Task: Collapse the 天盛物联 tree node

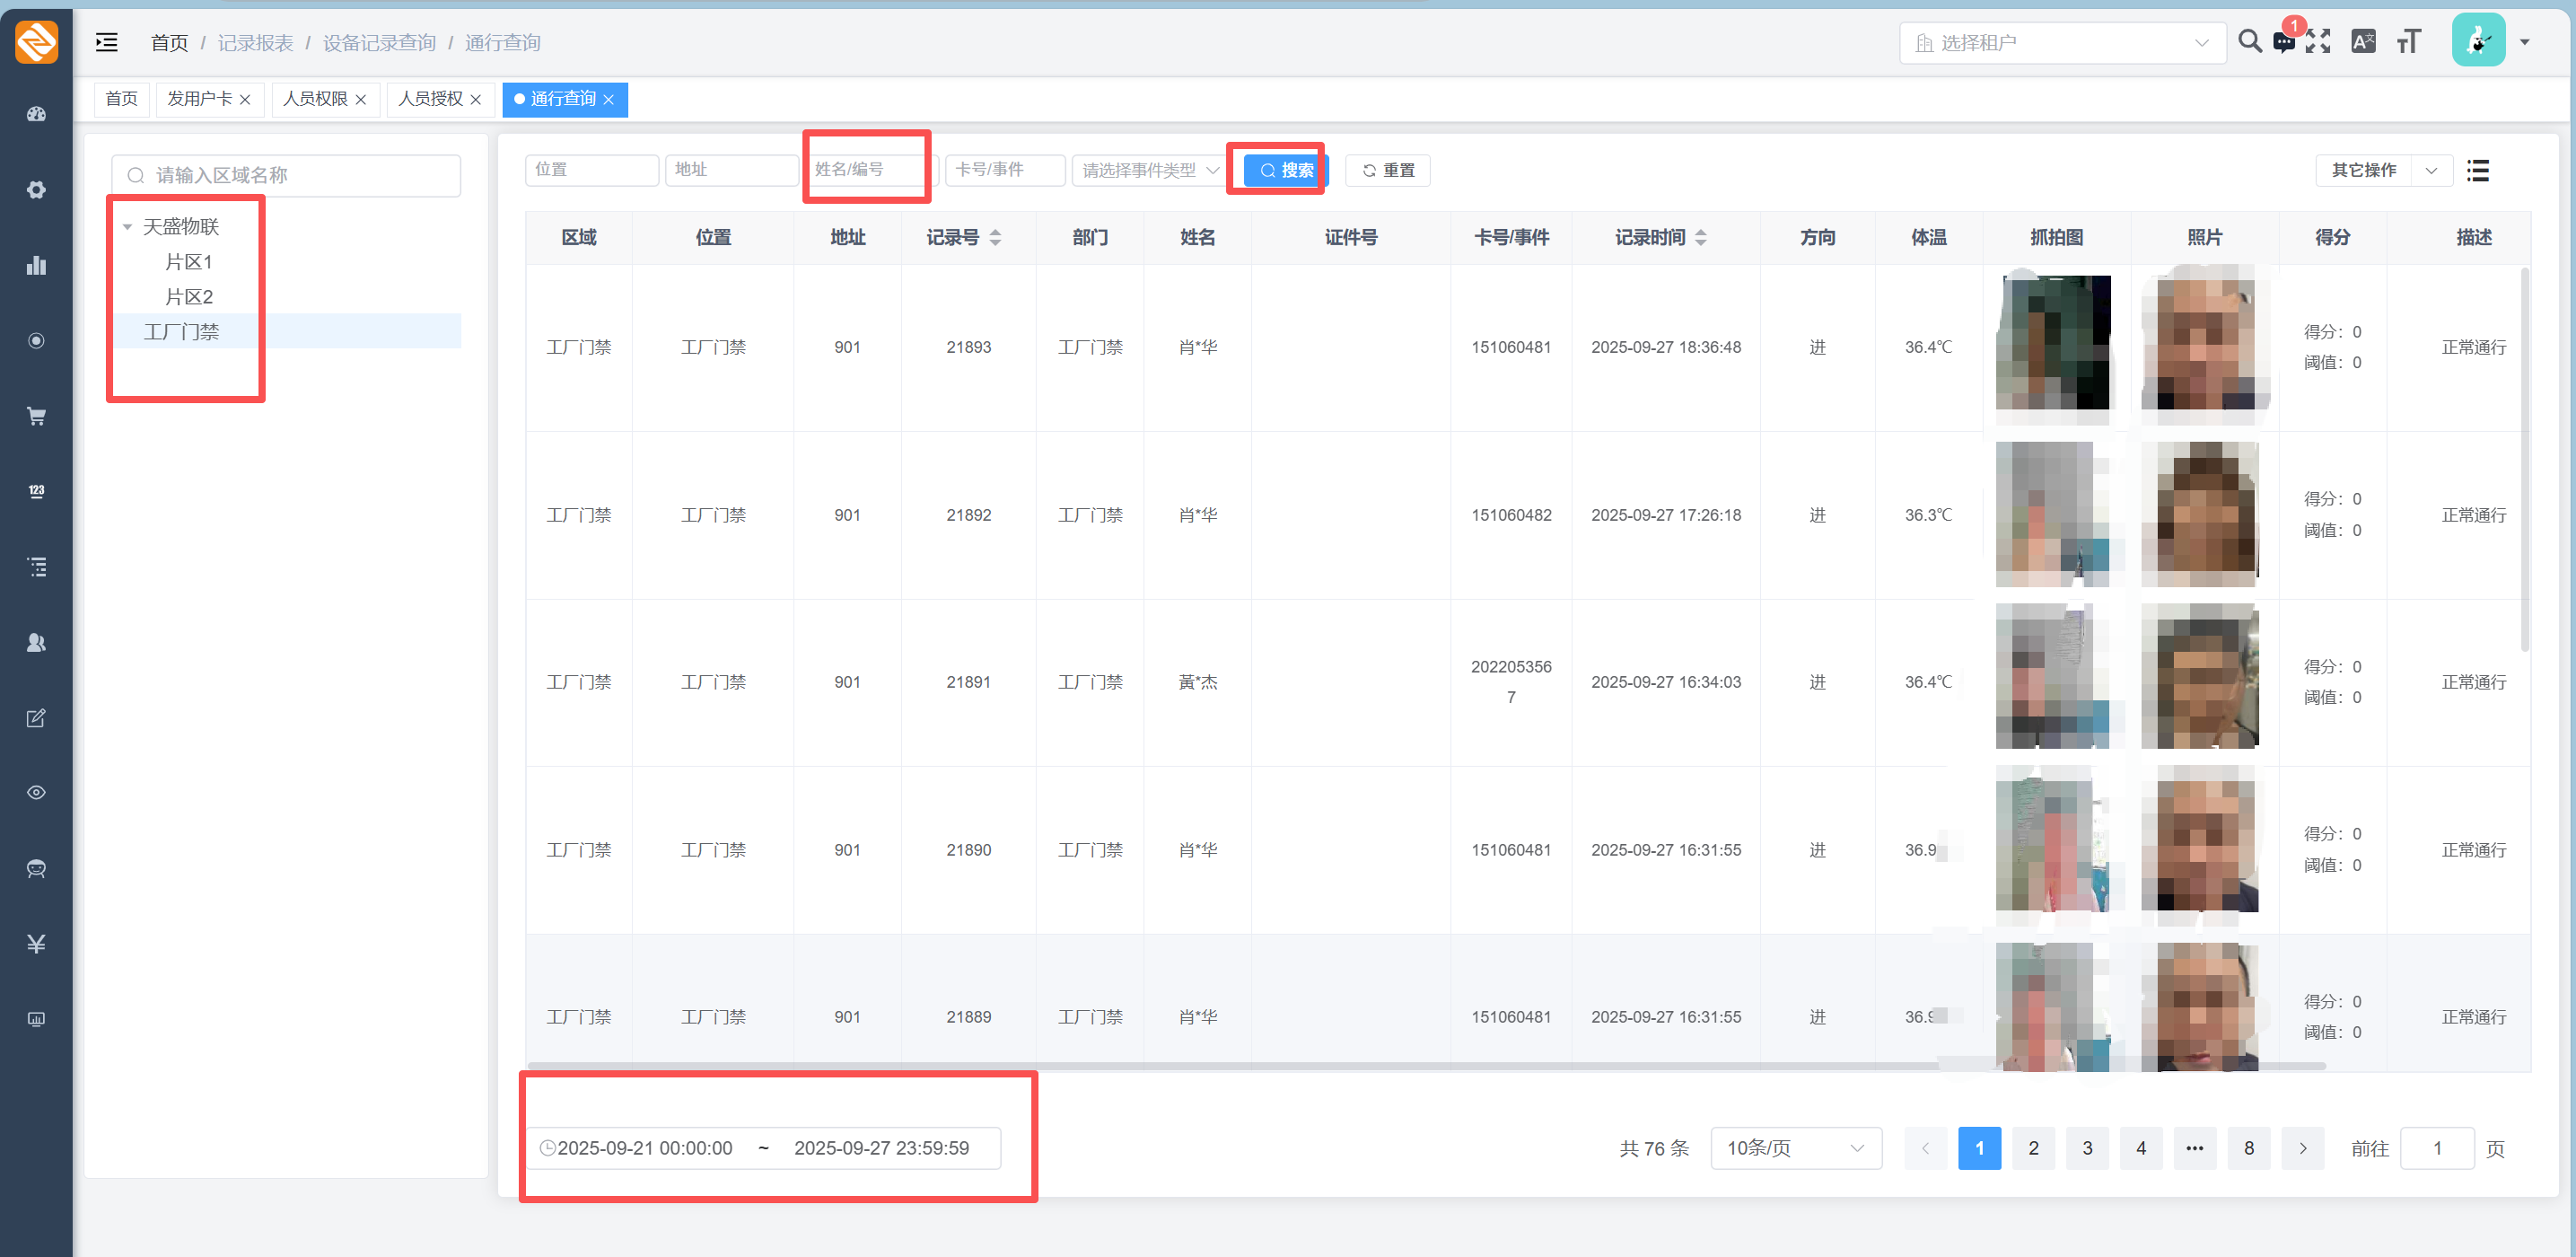Action: [x=128, y=227]
